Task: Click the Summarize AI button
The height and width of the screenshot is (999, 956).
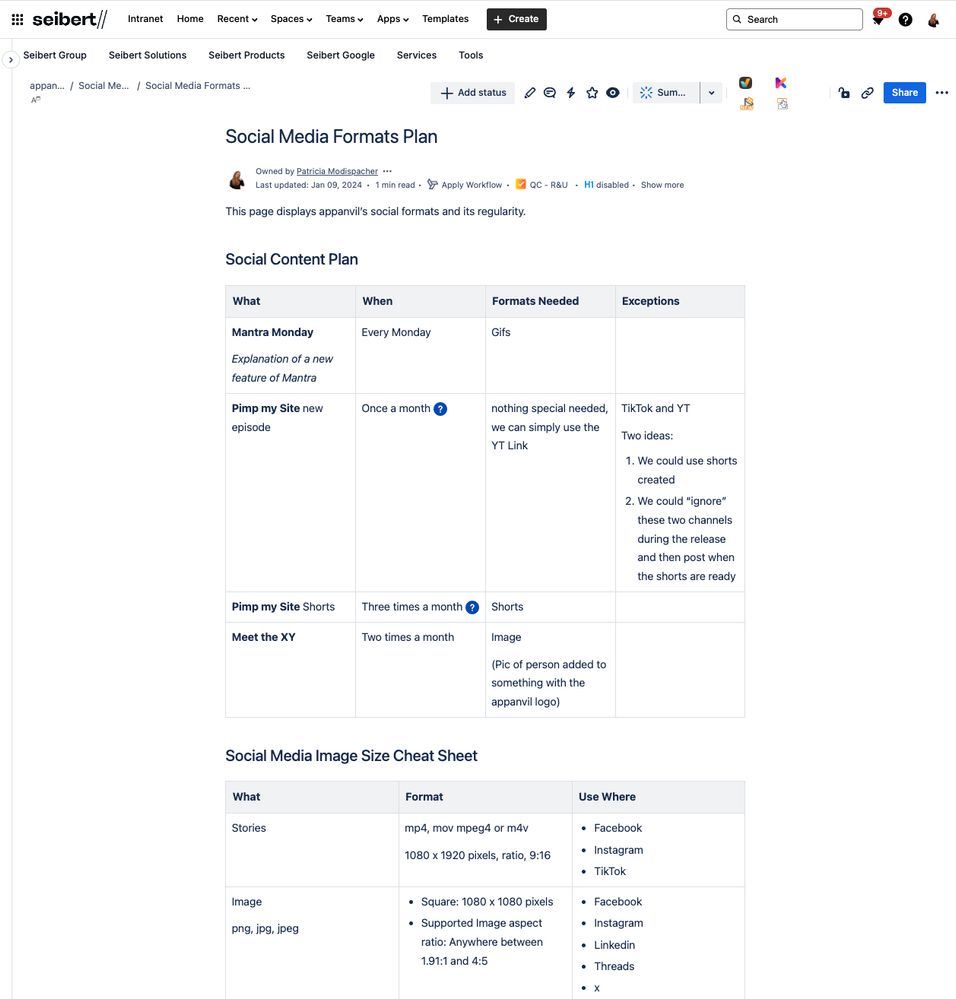Action: click(666, 93)
